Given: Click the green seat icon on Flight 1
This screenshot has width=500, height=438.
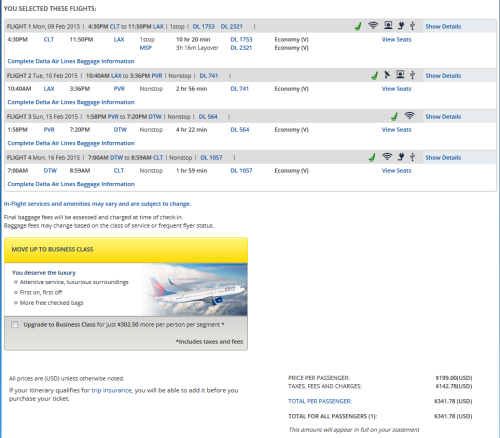Looking at the screenshot, I should [x=358, y=26].
